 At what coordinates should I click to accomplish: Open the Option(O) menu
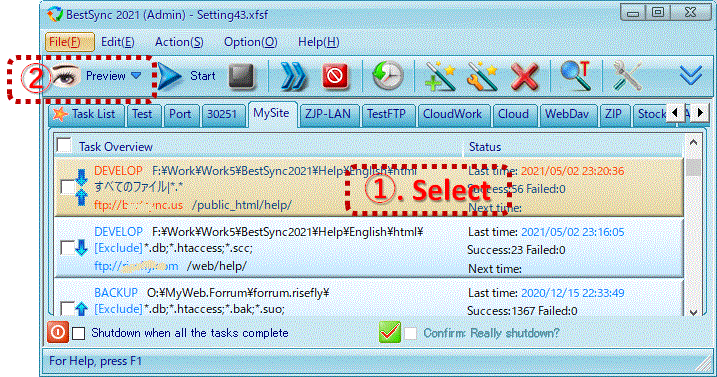(x=250, y=42)
